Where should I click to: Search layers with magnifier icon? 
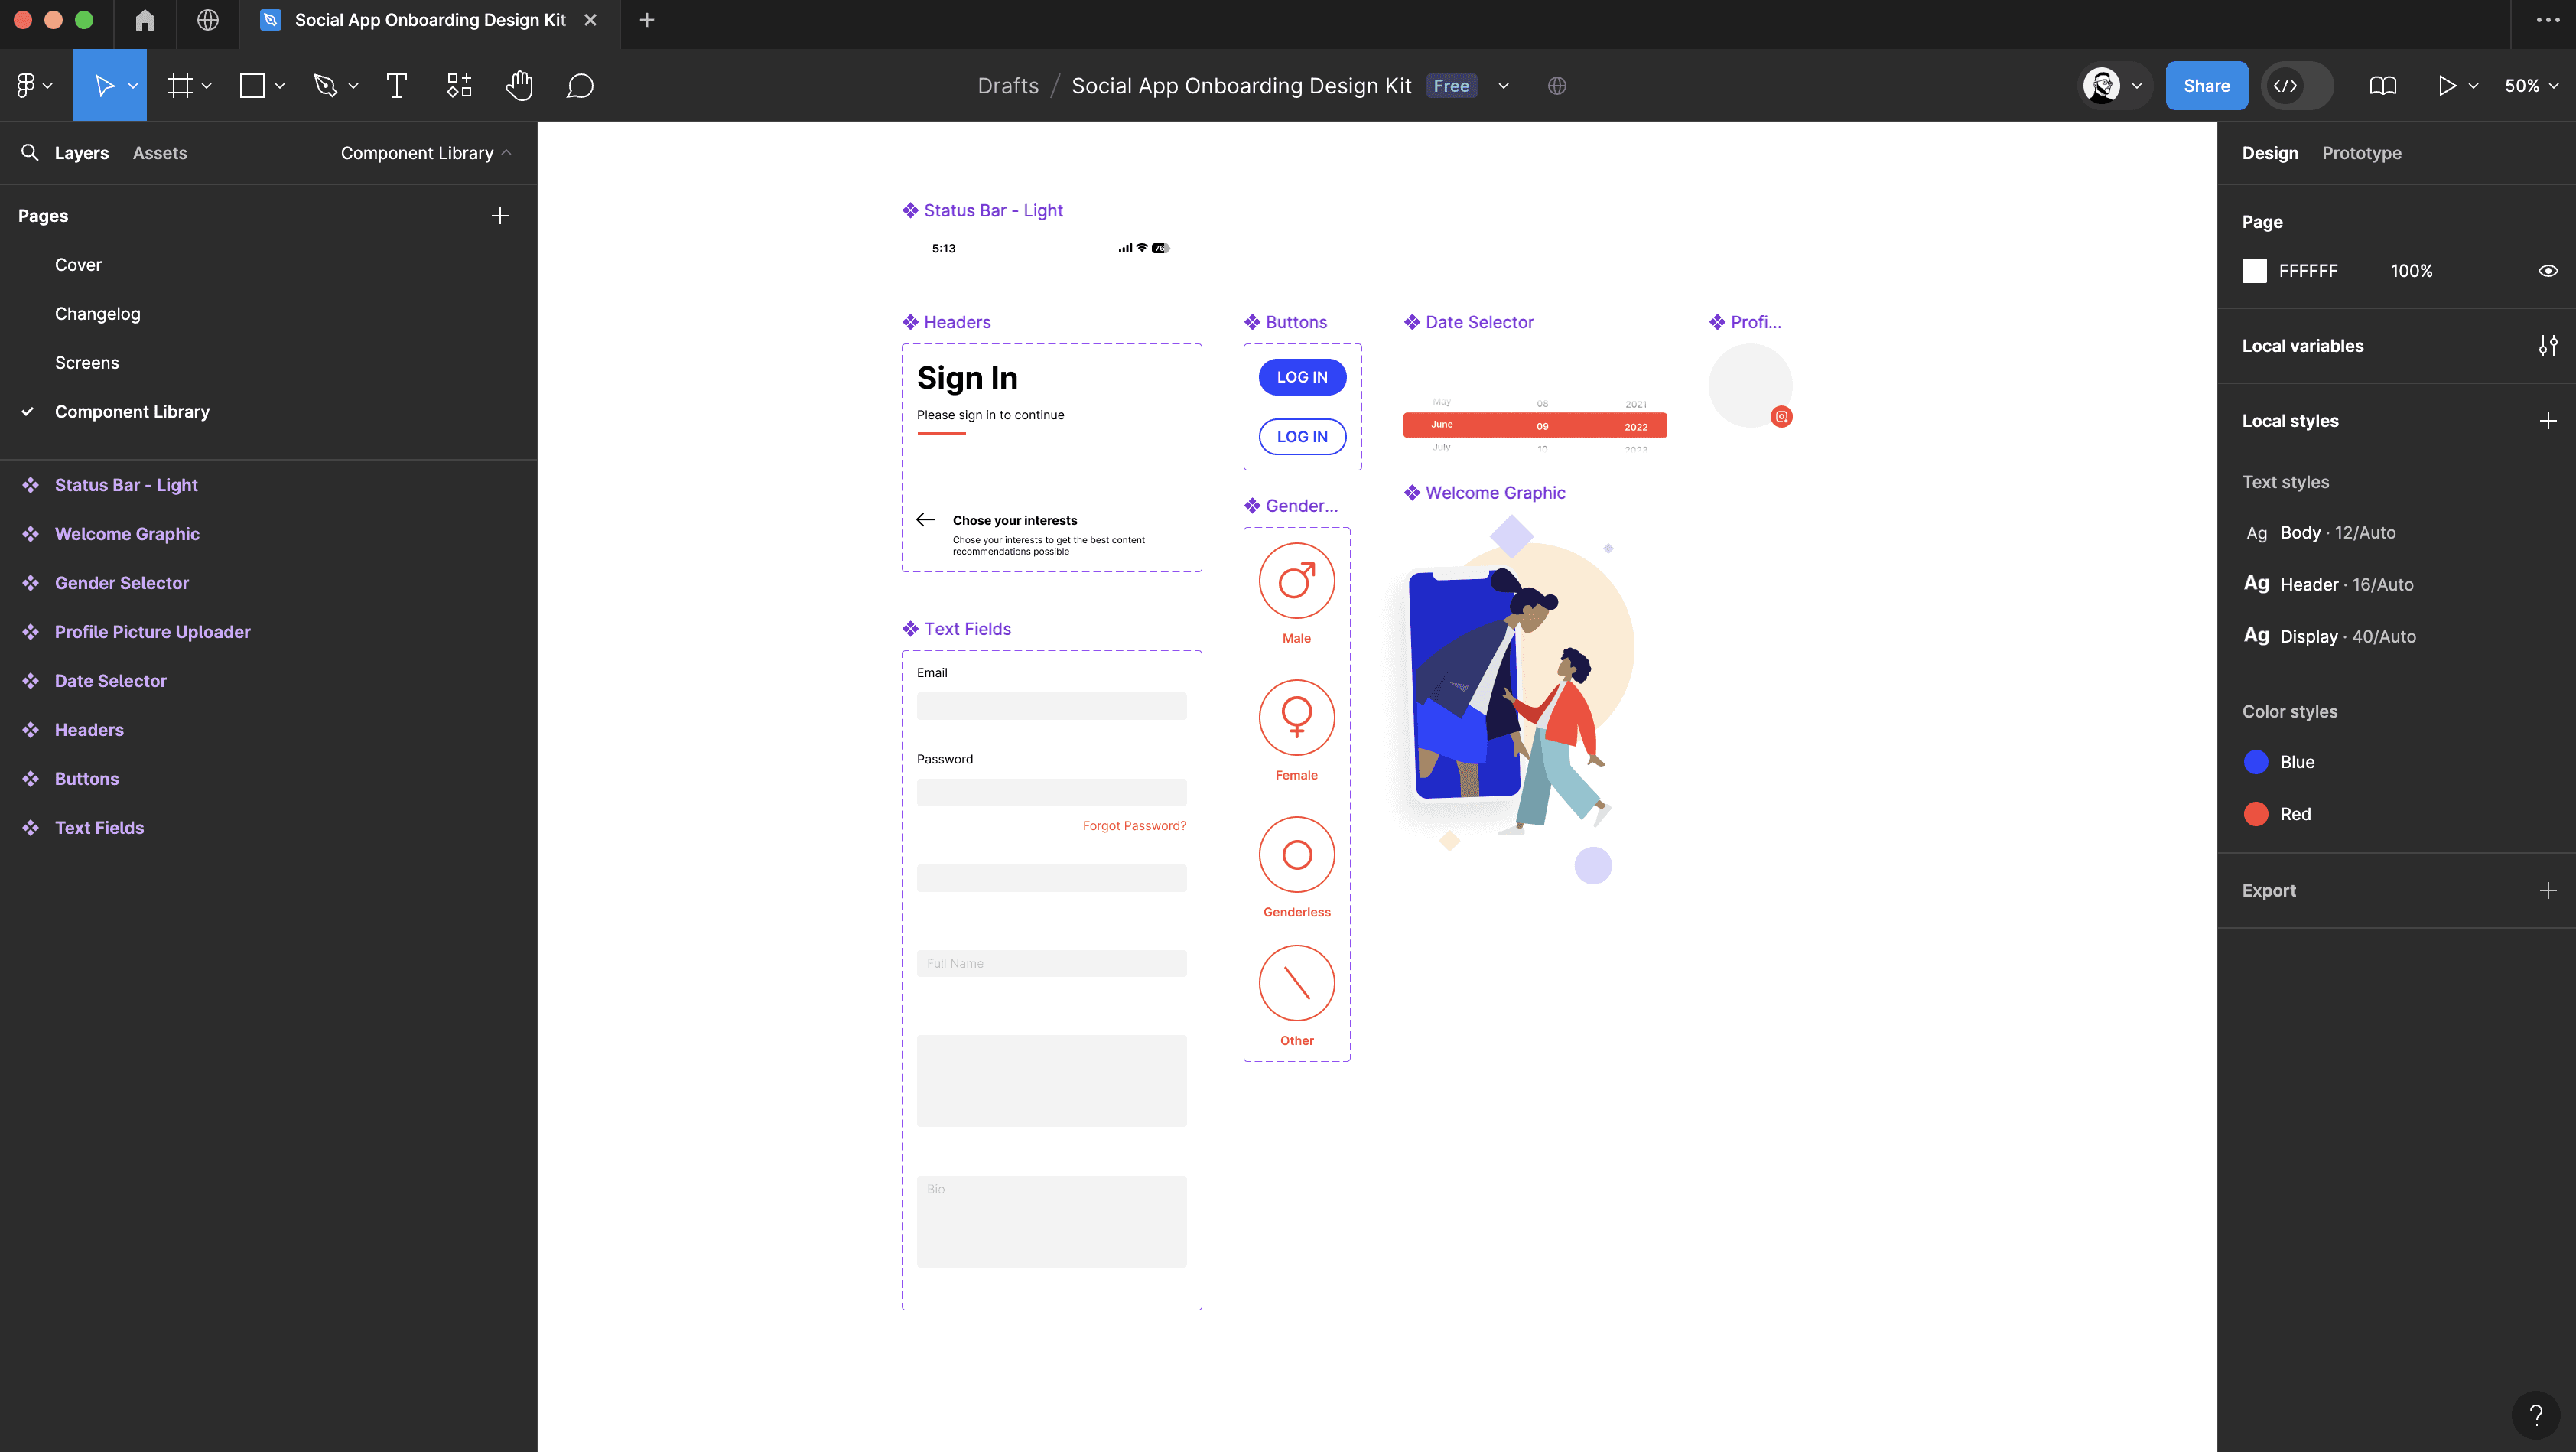(x=30, y=152)
